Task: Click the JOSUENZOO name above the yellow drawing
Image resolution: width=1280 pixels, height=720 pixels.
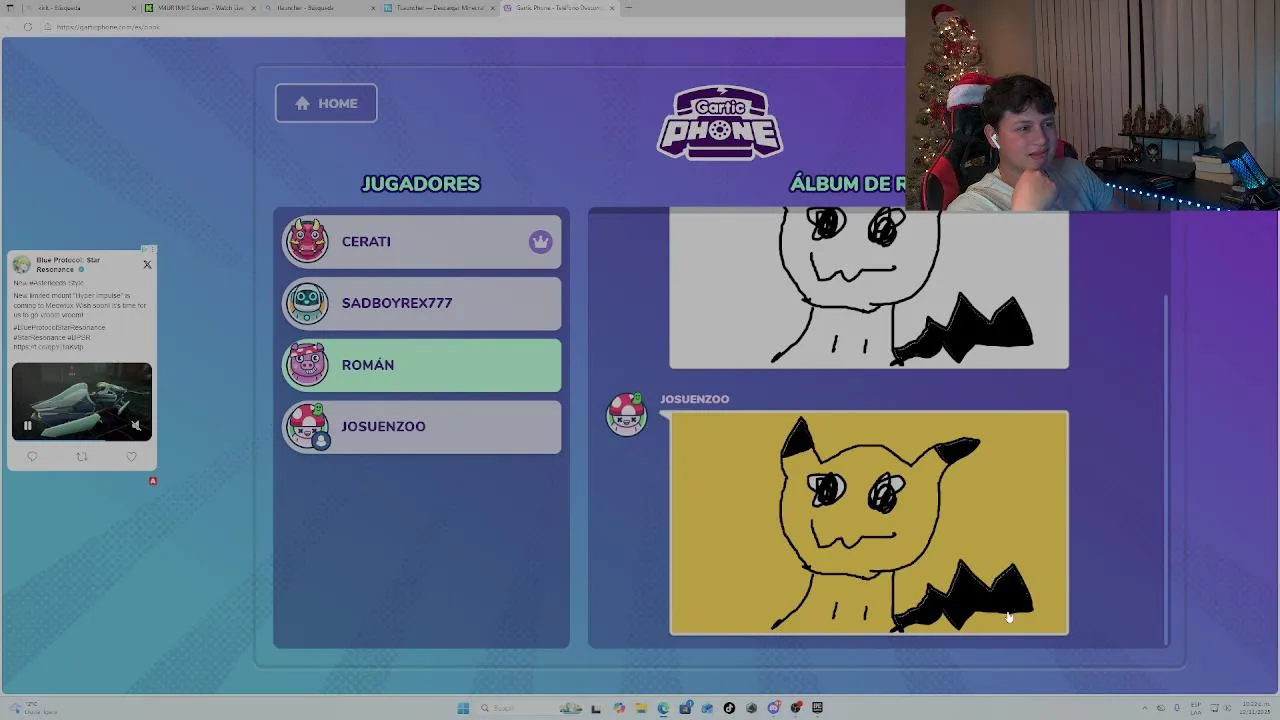Action: [x=694, y=399]
